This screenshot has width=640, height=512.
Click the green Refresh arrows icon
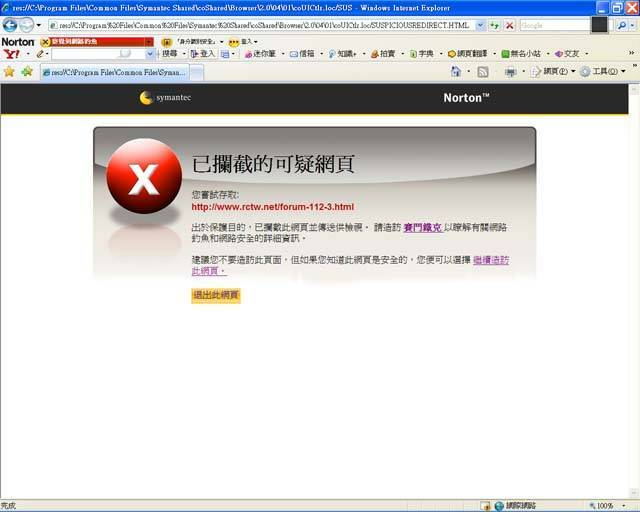click(495, 25)
